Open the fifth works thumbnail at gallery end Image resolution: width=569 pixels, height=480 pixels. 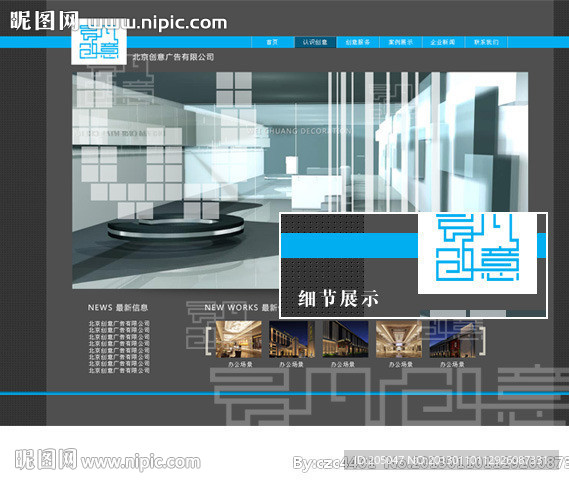[453, 339]
